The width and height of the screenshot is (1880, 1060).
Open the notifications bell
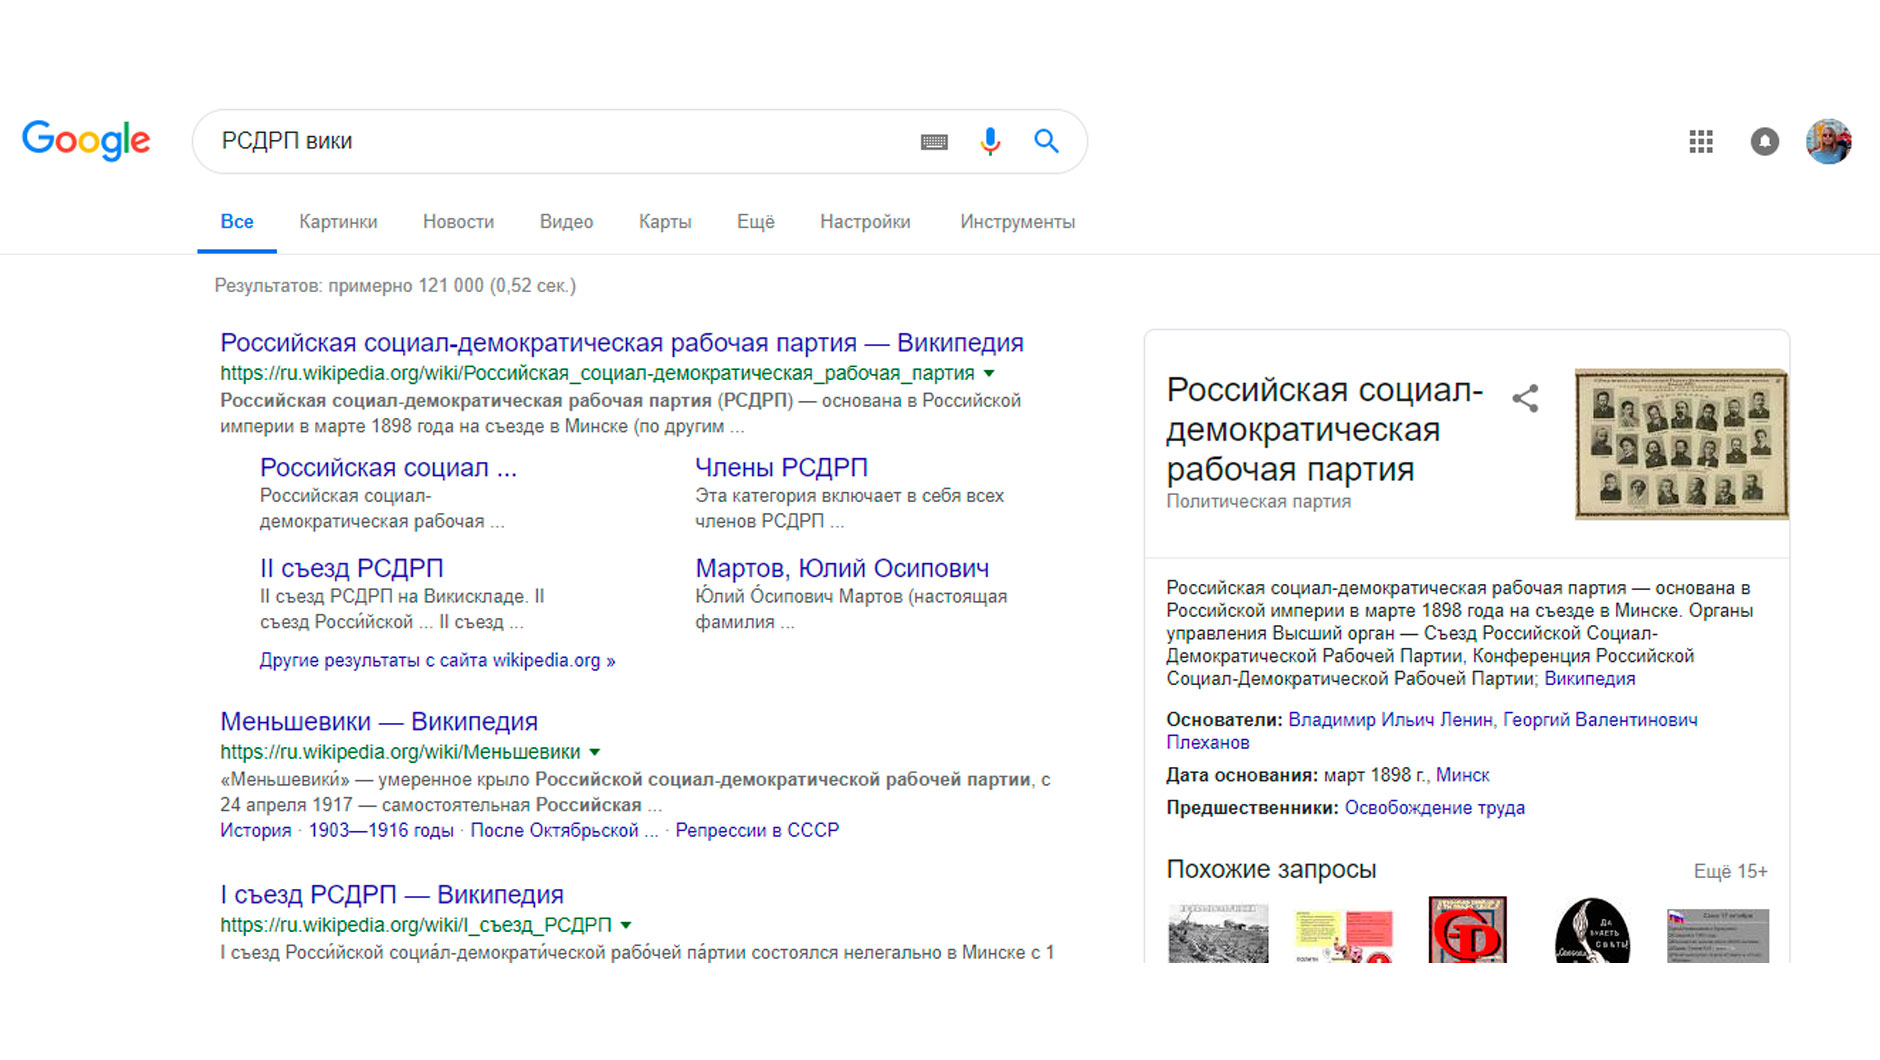(x=1765, y=141)
